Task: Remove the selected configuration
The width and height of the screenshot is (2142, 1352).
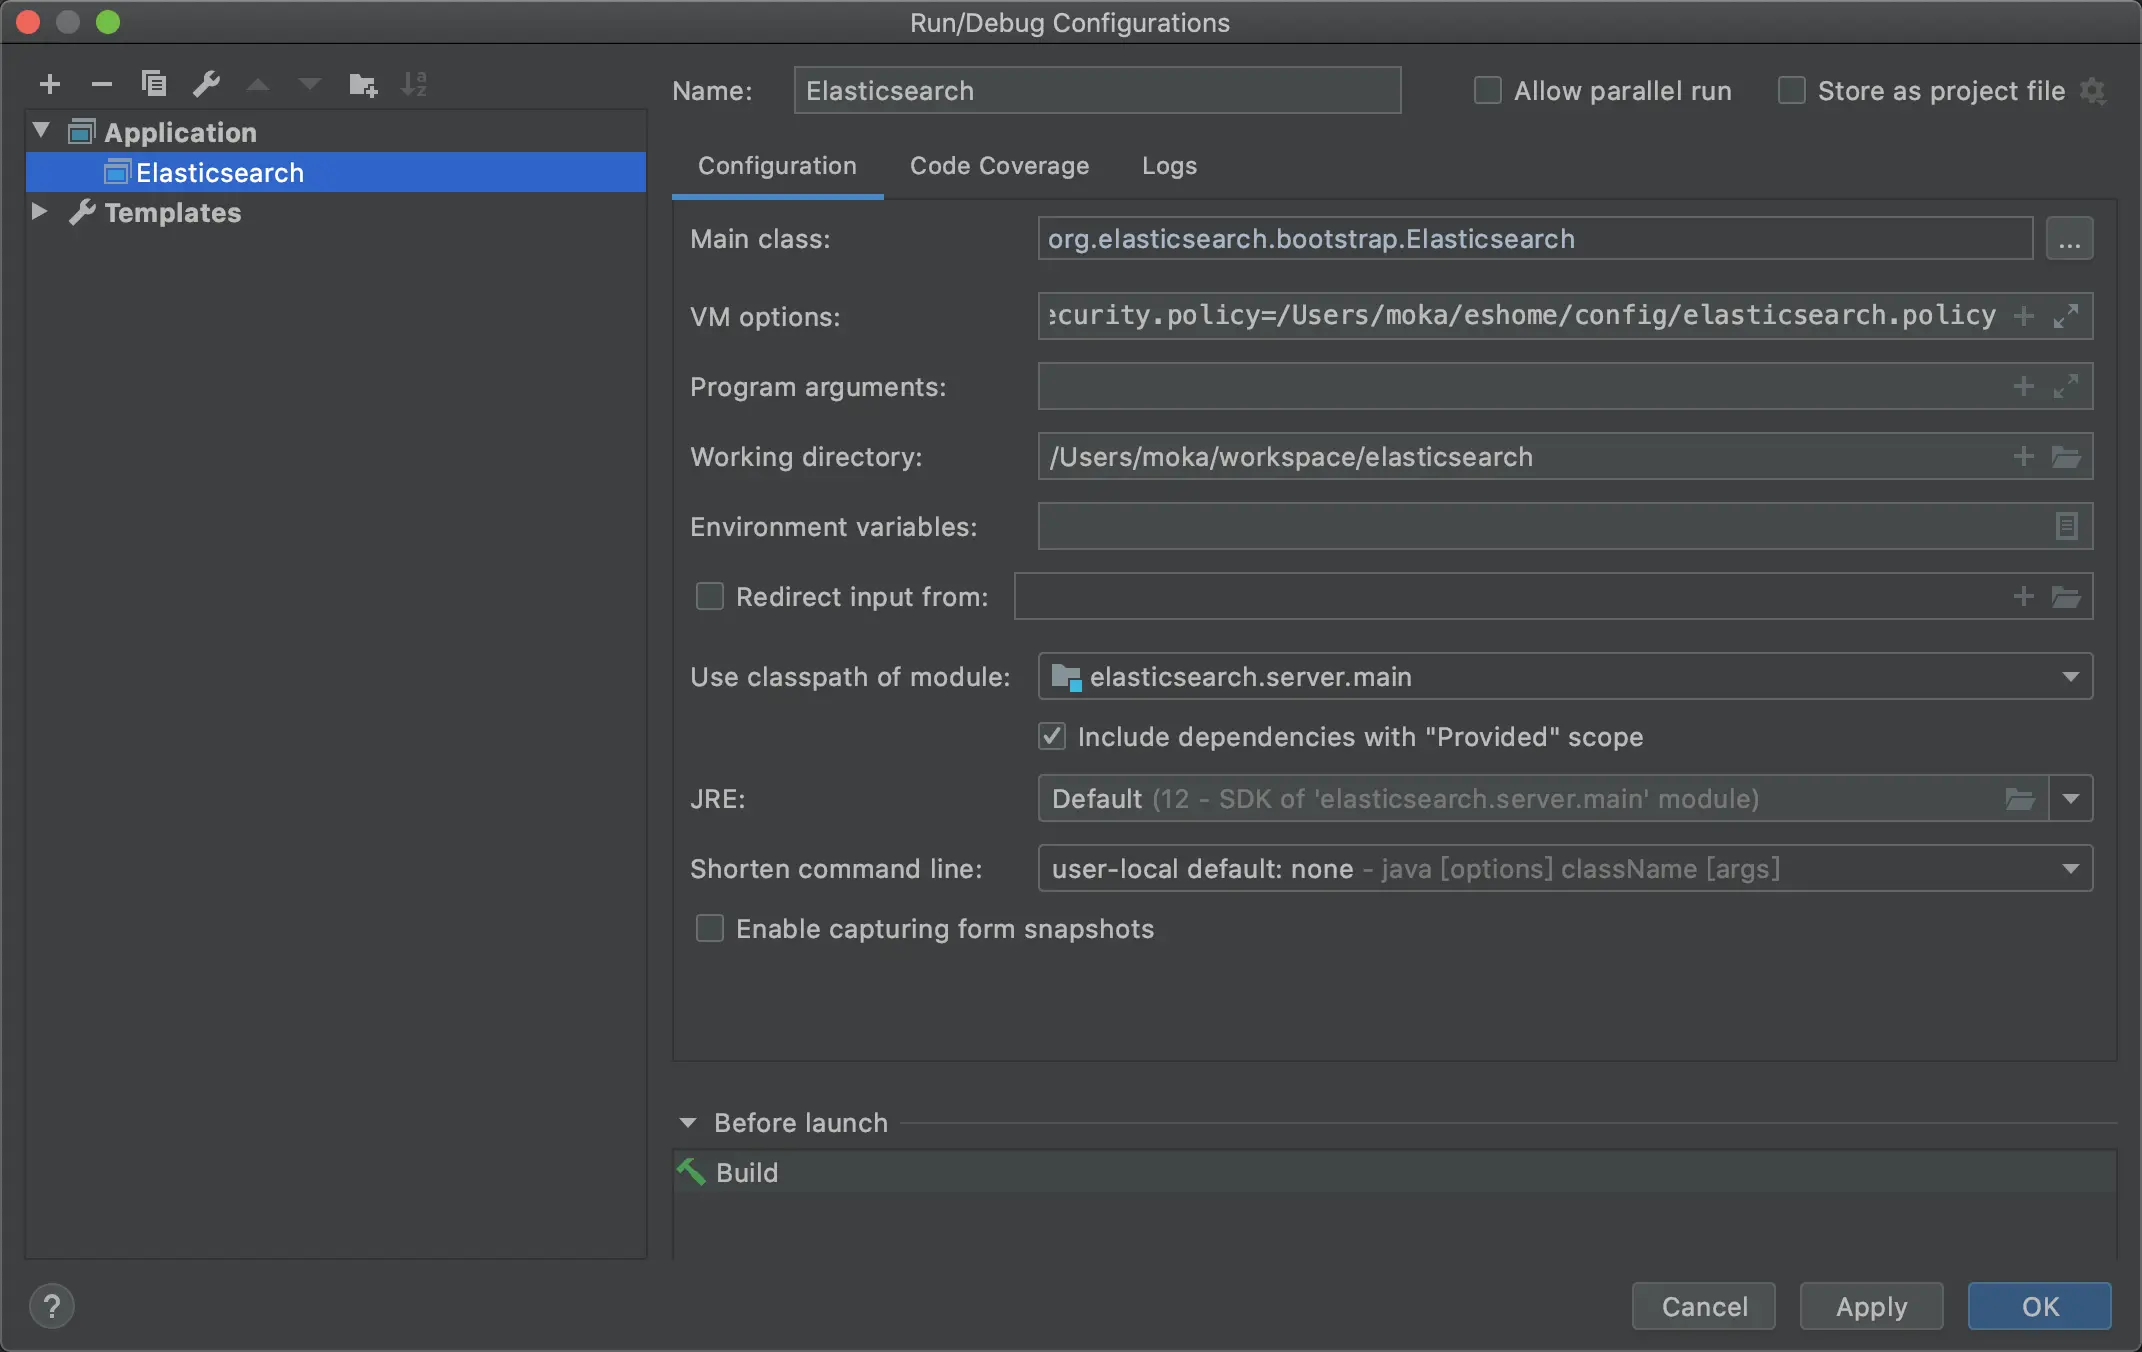Action: (102, 84)
